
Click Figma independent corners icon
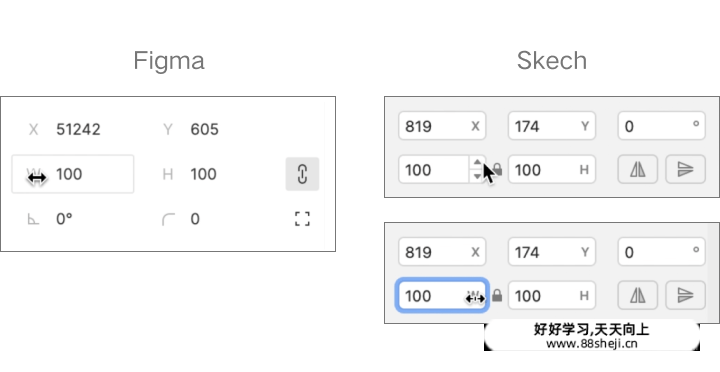click(302, 219)
